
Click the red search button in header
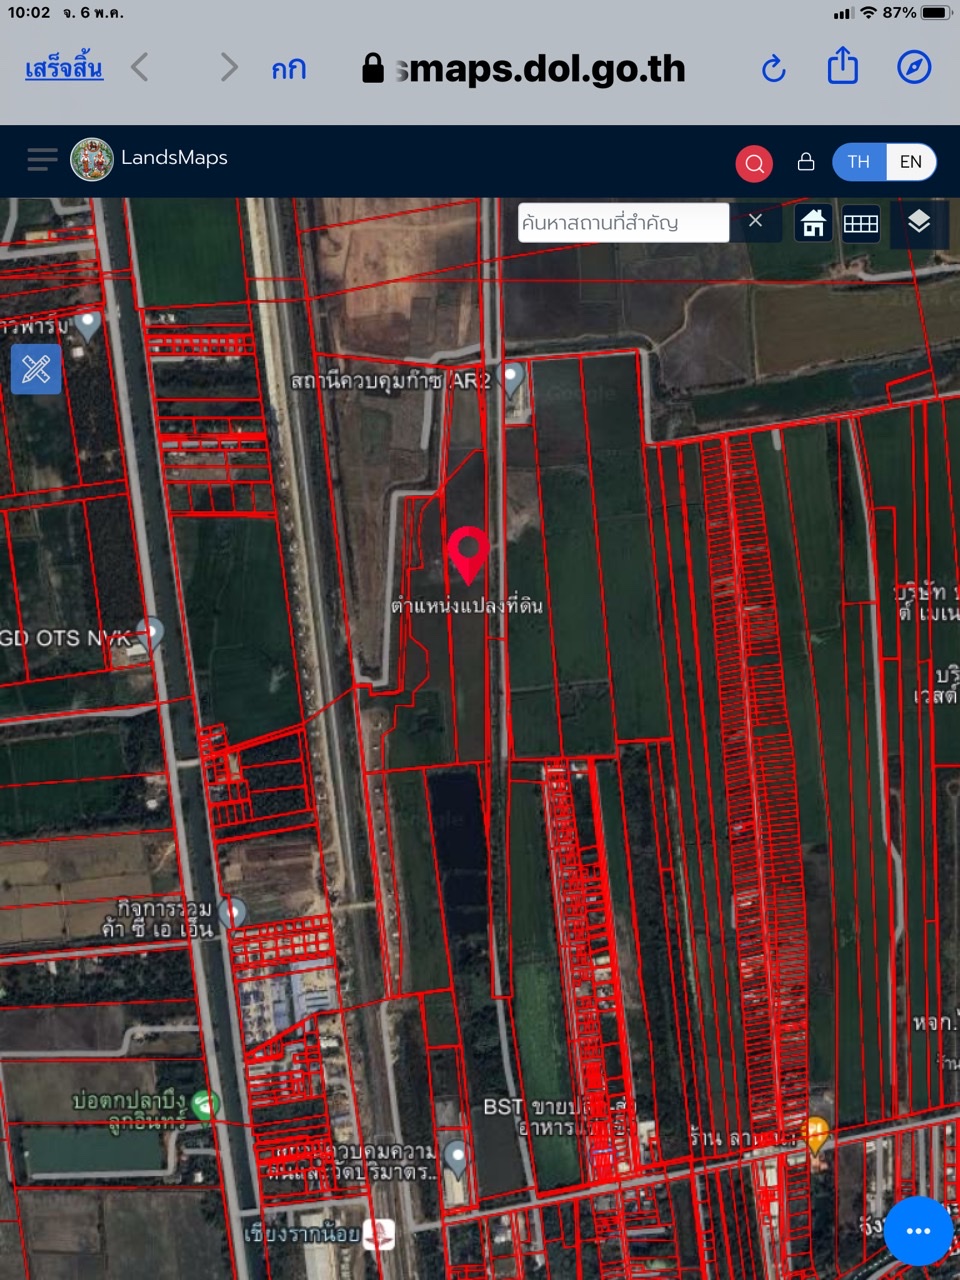754,163
